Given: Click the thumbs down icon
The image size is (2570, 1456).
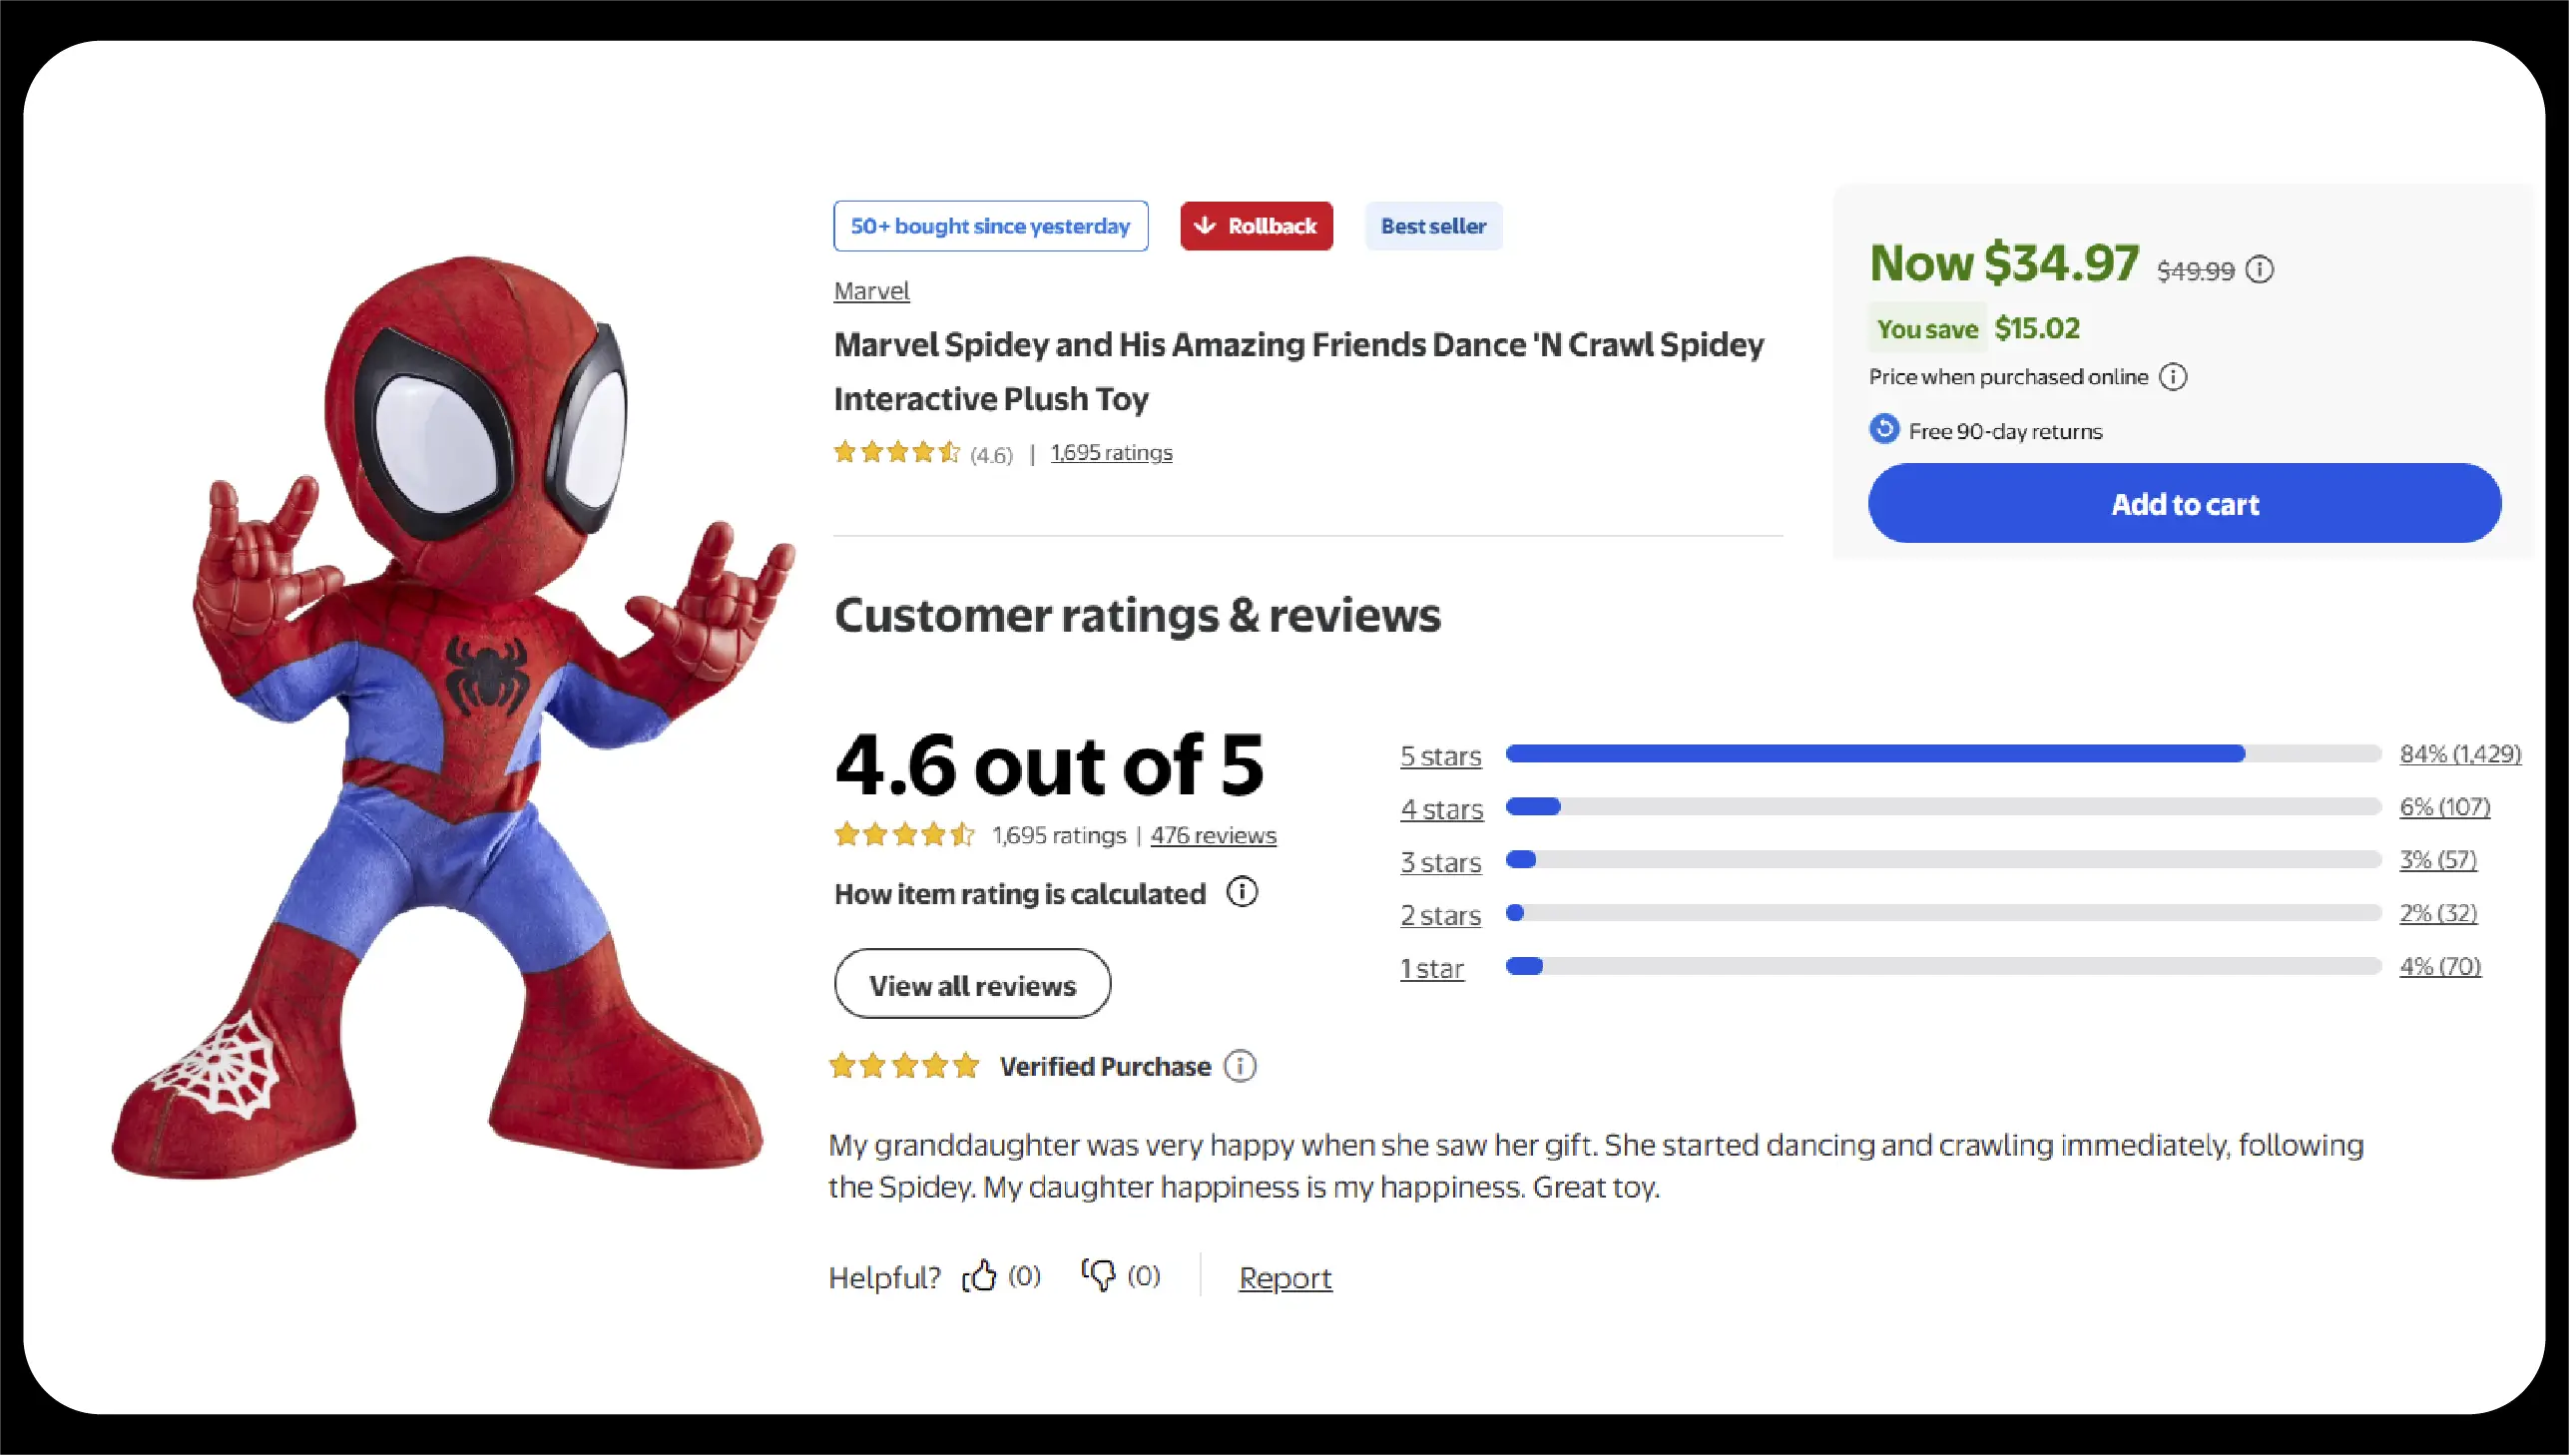Looking at the screenshot, I should click(x=1098, y=1276).
